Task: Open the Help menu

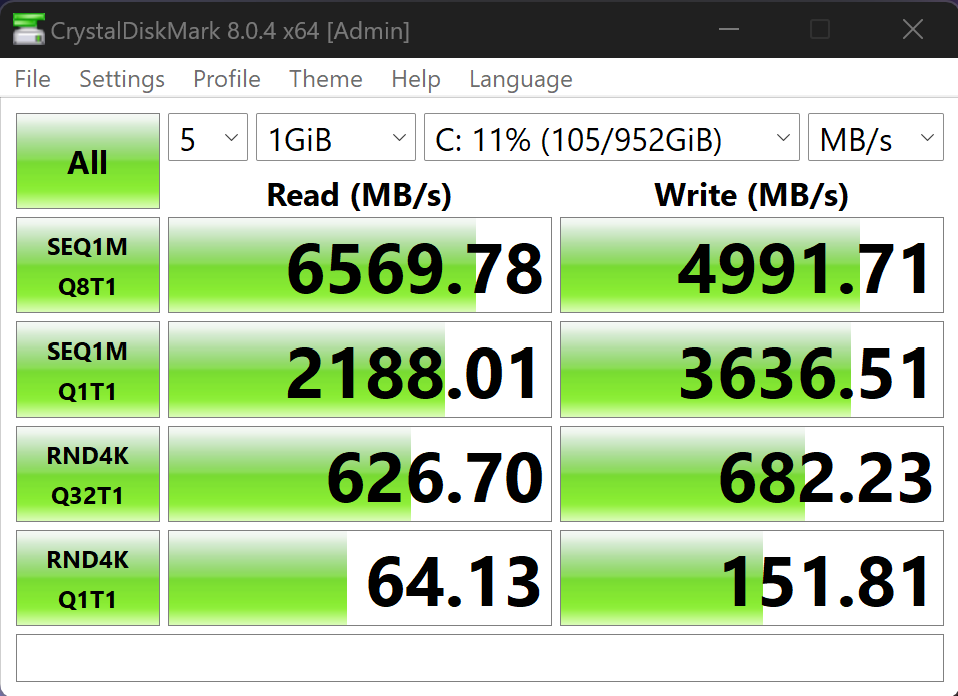Action: [x=415, y=79]
